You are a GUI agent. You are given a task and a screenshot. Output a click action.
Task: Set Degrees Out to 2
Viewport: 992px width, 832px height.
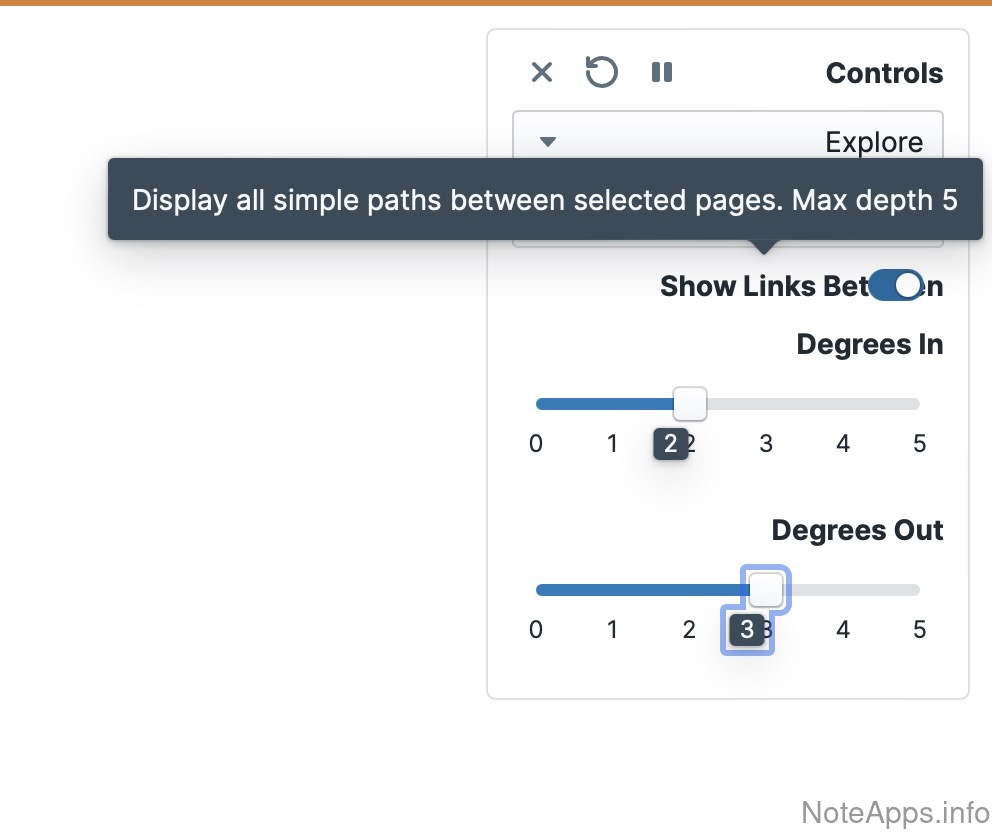tap(689, 590)
